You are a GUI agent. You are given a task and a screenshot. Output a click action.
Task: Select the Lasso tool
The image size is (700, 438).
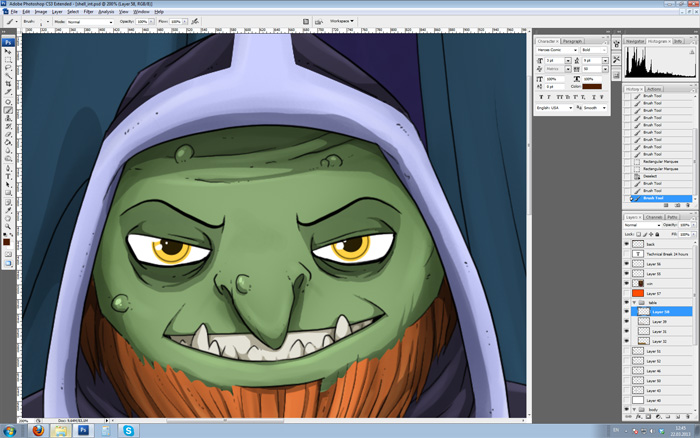(x=8, y=67)
